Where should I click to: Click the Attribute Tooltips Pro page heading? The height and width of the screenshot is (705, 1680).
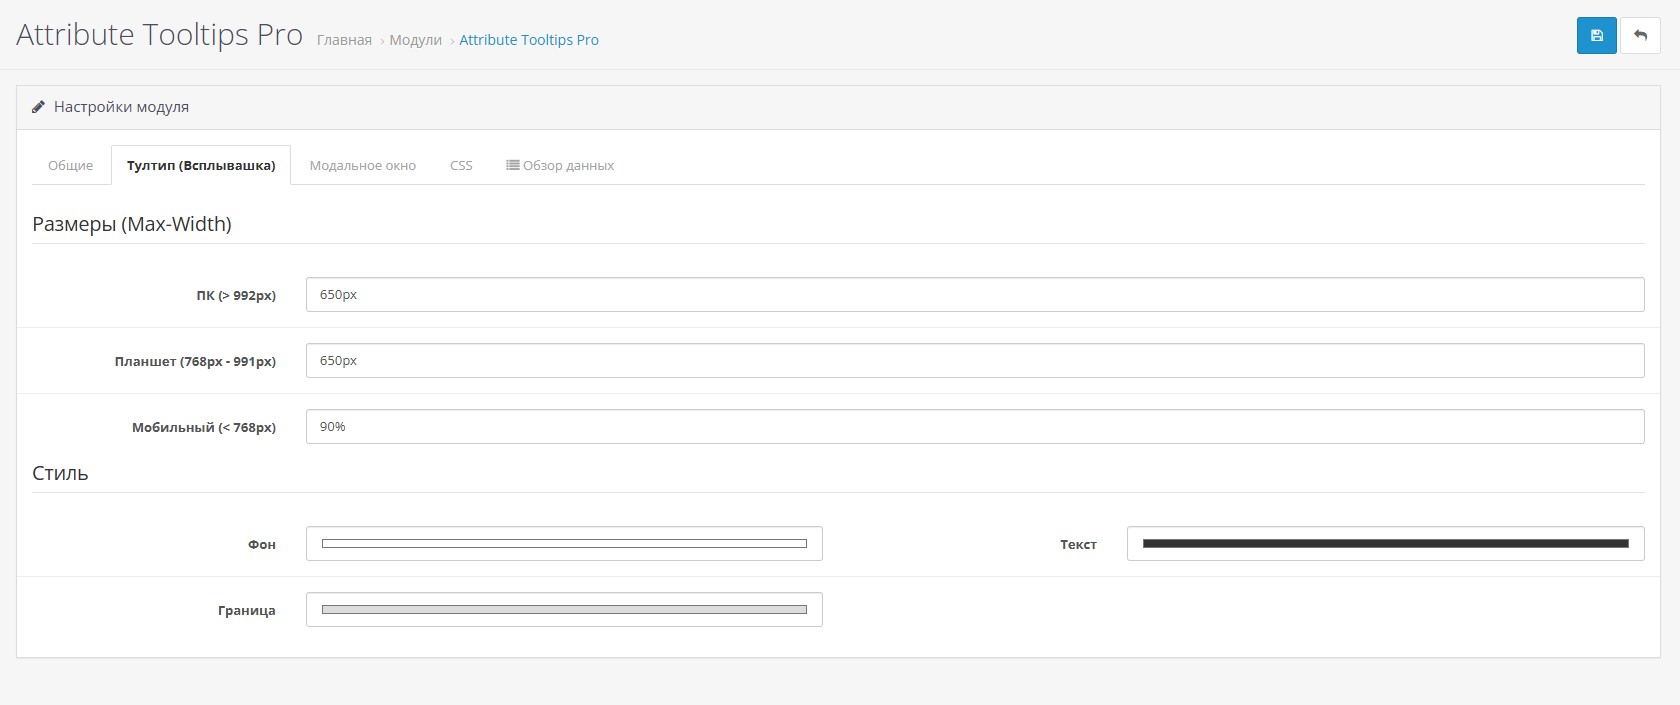point(159,35)
